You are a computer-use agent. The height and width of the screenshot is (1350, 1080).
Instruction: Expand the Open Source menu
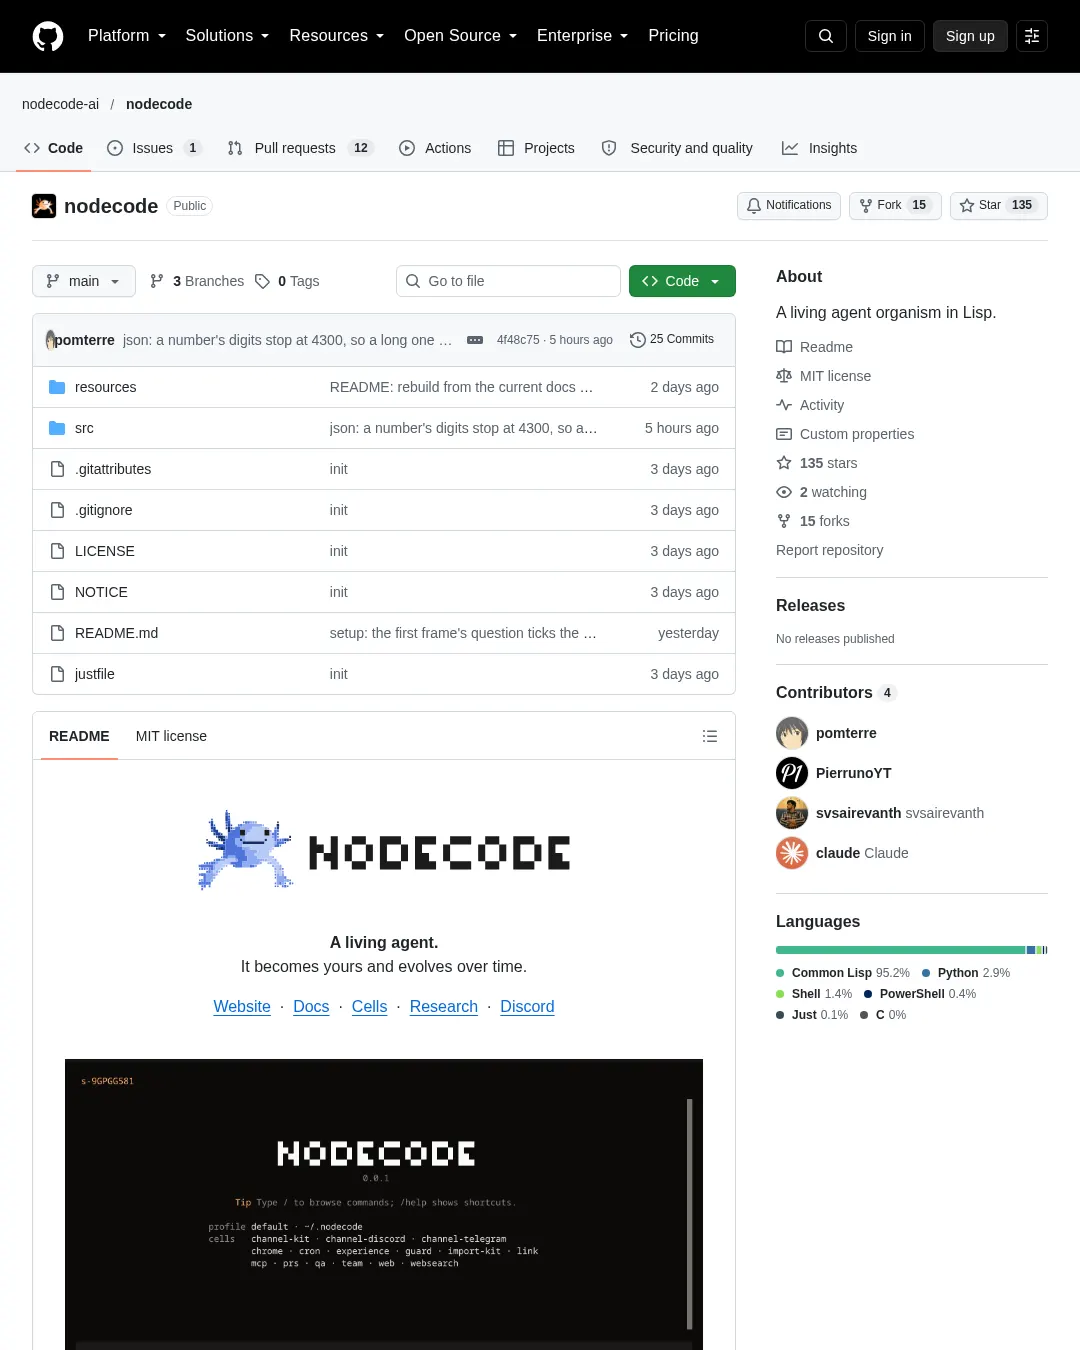(x=461, y=36)
